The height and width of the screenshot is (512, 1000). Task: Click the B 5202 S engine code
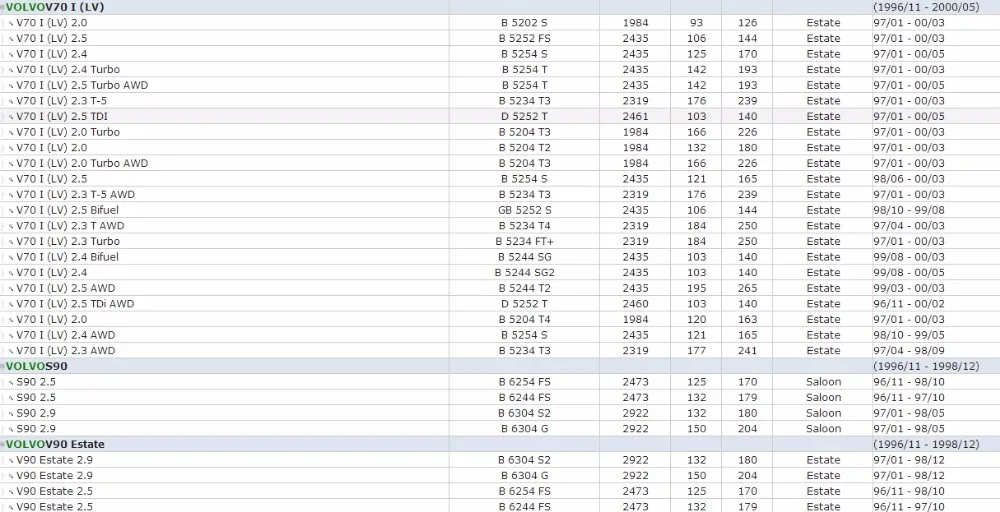[524, 23]
